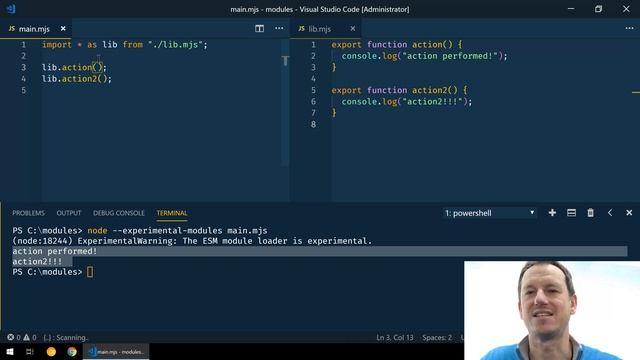The width and height of the screenshot is (640, 360).
Task: Kill terminal with trash icon
Action: click(x=591, y=213)
